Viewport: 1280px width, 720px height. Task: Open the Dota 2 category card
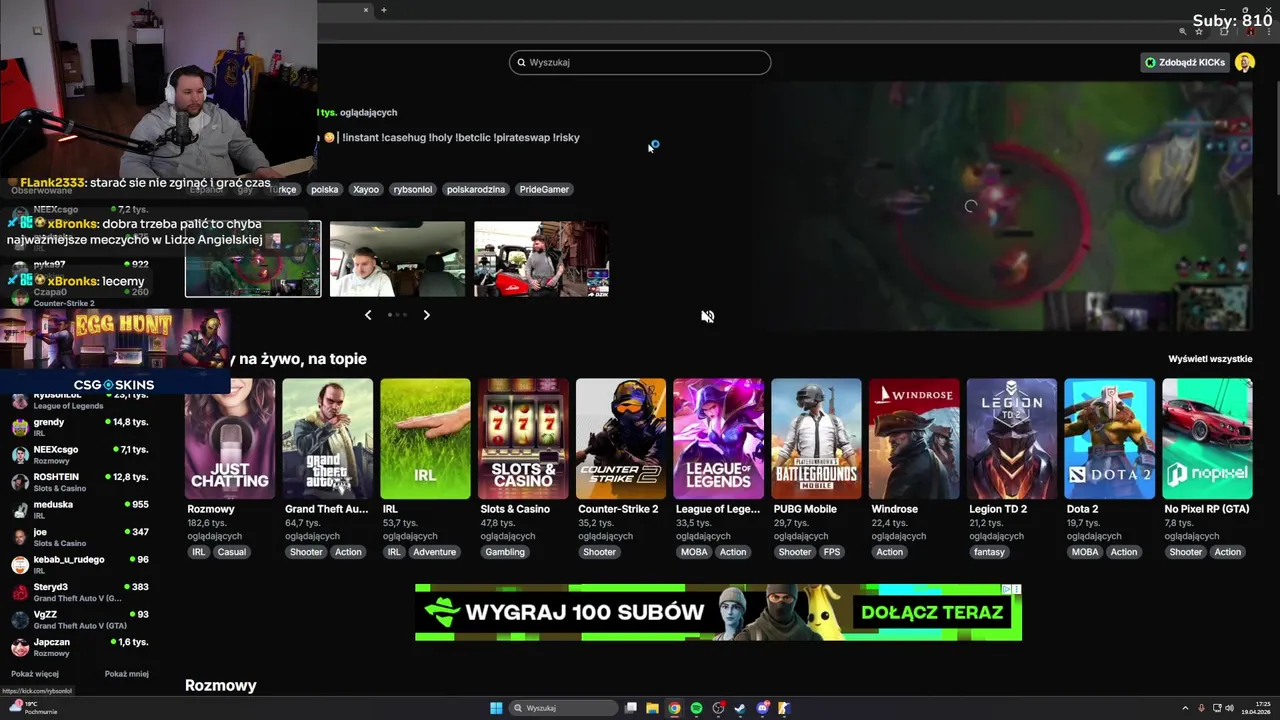pyautogui.click(x=1109, y=438)
